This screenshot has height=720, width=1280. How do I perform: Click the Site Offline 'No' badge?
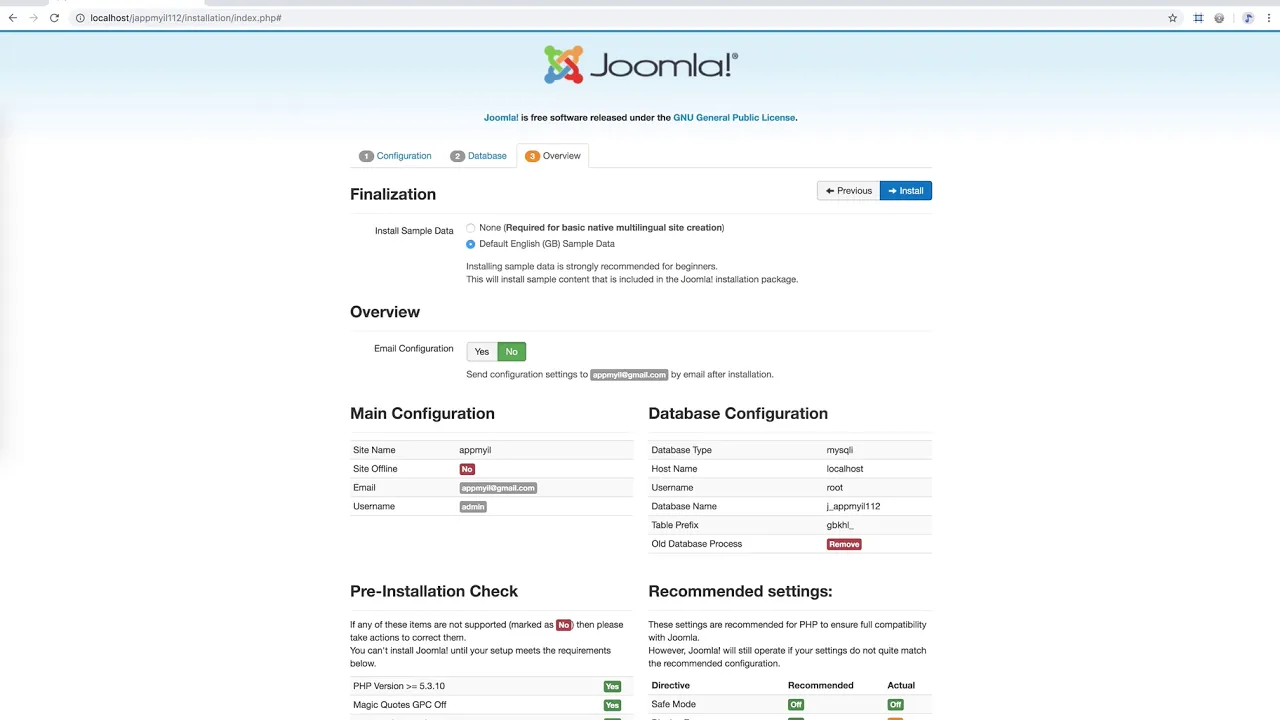pyautogui.click(x=467, y=469)
